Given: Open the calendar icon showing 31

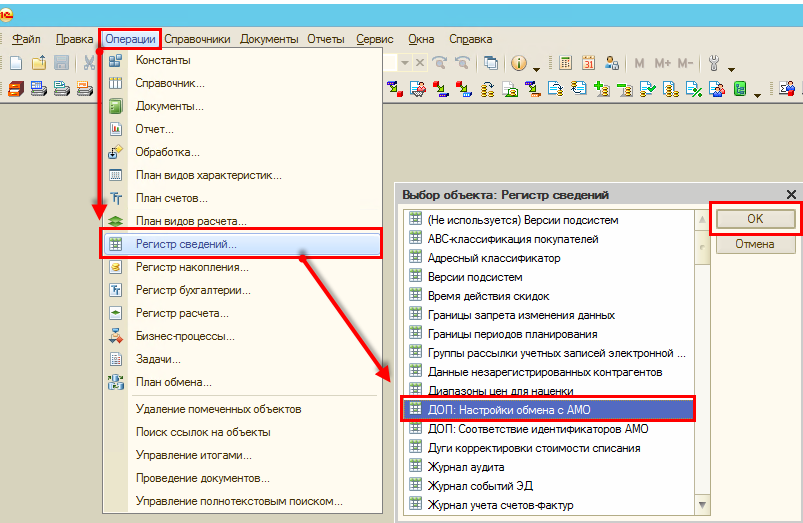Looking at the screenshot, I should (588, 63).
